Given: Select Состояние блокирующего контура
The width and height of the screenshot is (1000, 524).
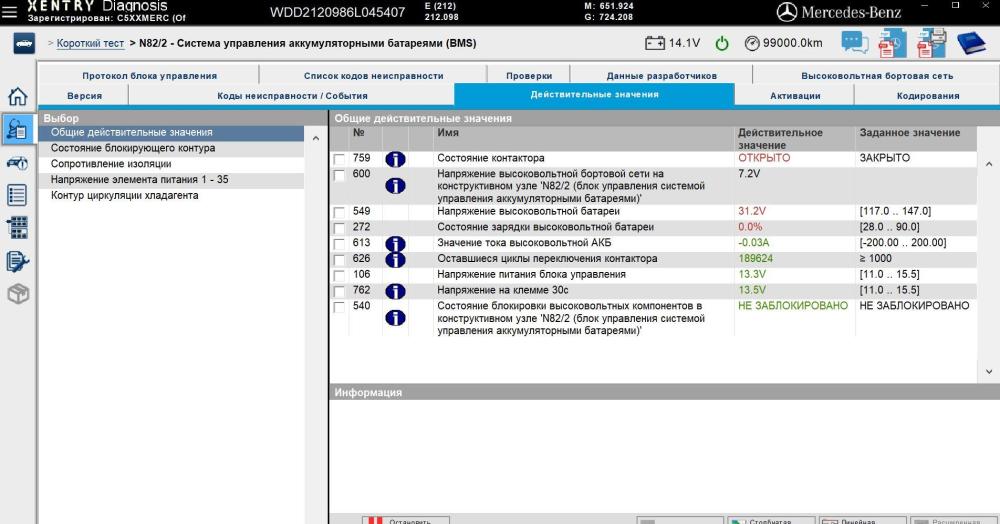Looking at the screenshot, I should click(171, 148).
